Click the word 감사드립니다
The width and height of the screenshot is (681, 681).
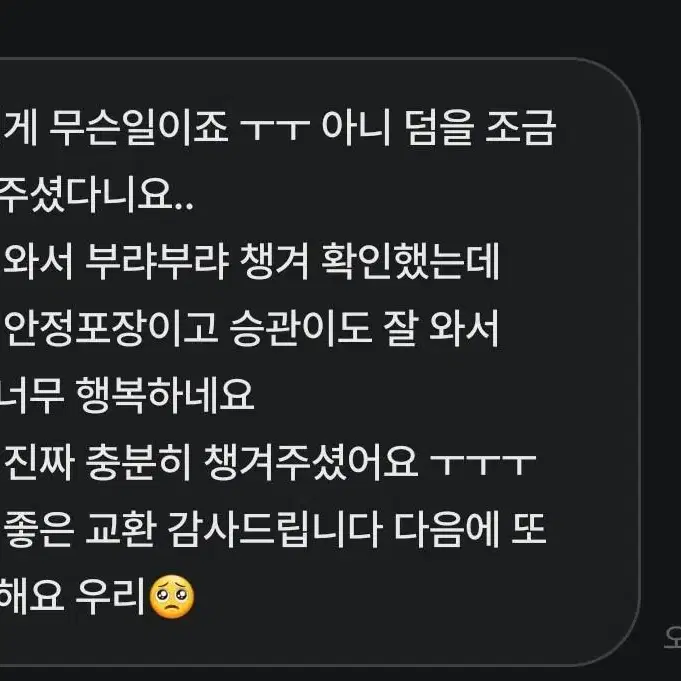[275, 529]
